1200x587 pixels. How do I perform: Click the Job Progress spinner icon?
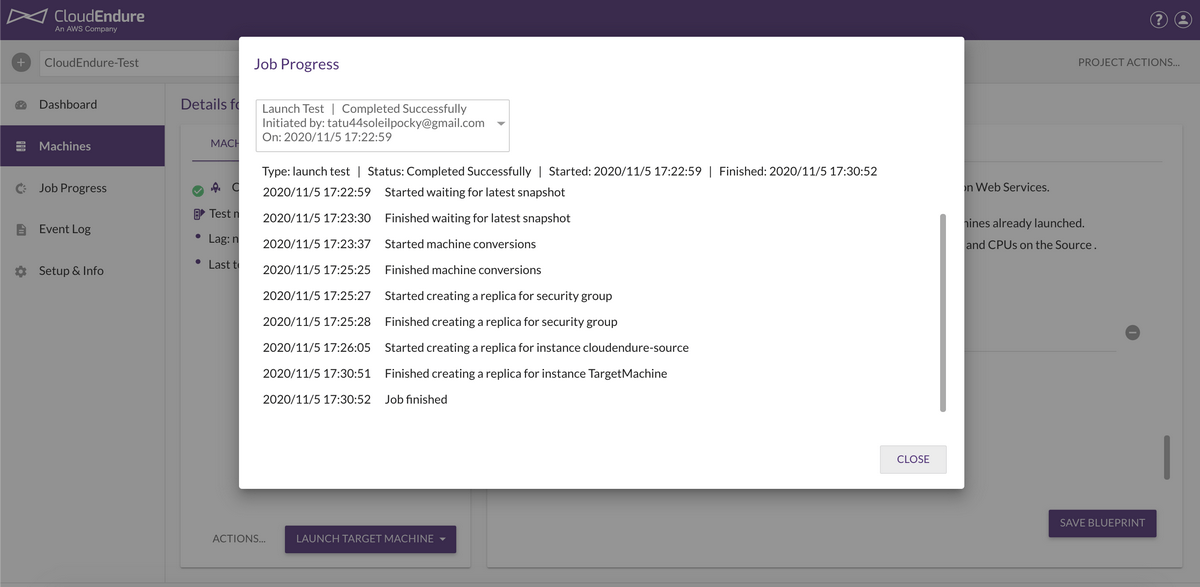(21, 188)
